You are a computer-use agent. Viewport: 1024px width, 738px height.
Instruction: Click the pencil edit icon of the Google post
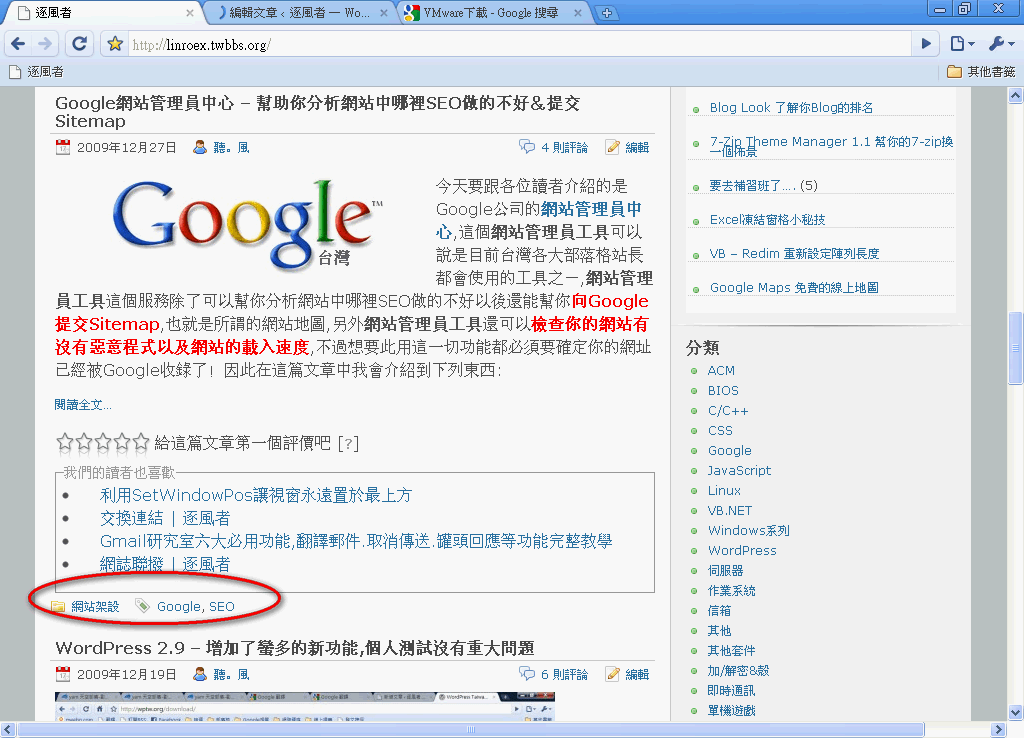pos(612,147)
